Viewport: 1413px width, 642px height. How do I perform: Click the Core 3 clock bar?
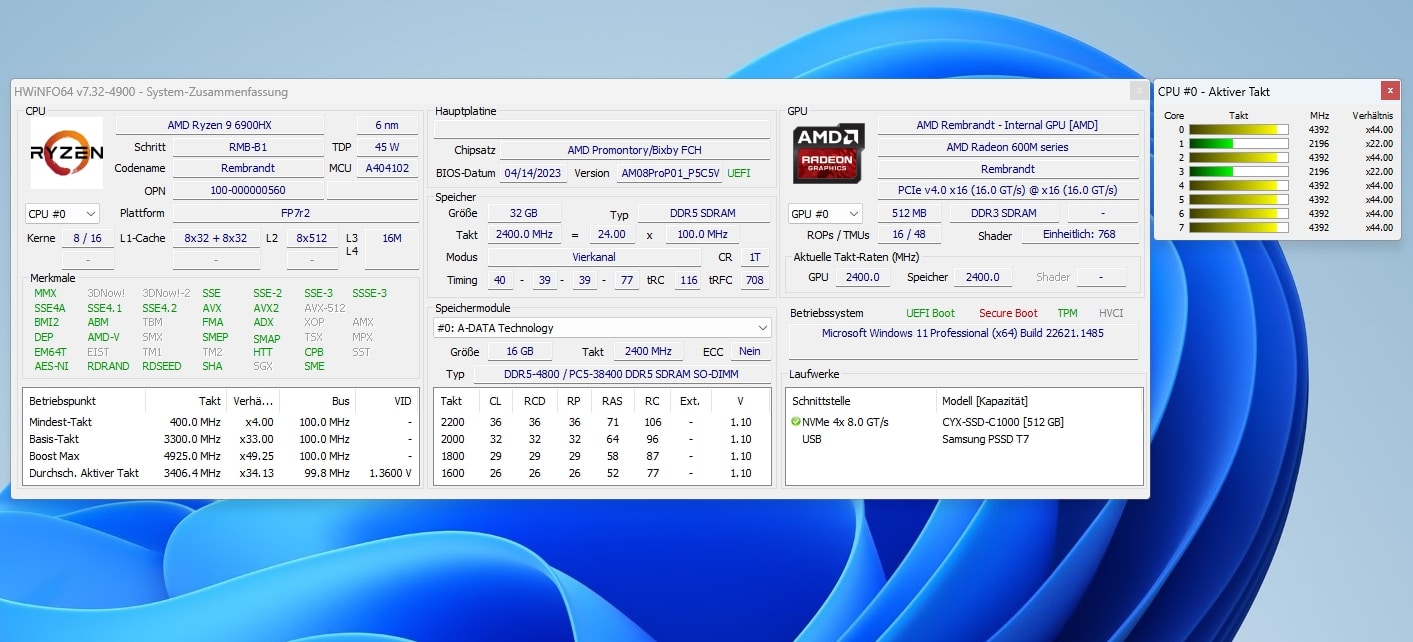[1238, 172]
